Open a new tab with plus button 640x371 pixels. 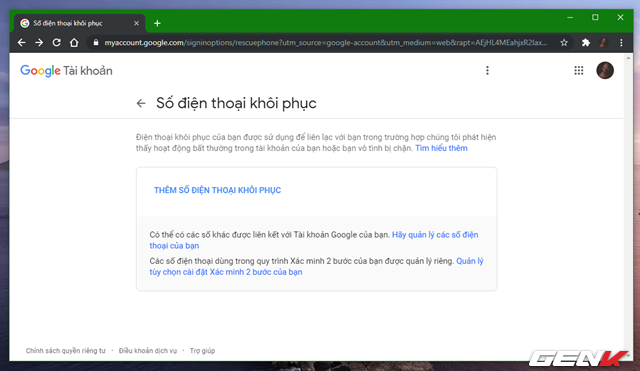tap(157, 23)
